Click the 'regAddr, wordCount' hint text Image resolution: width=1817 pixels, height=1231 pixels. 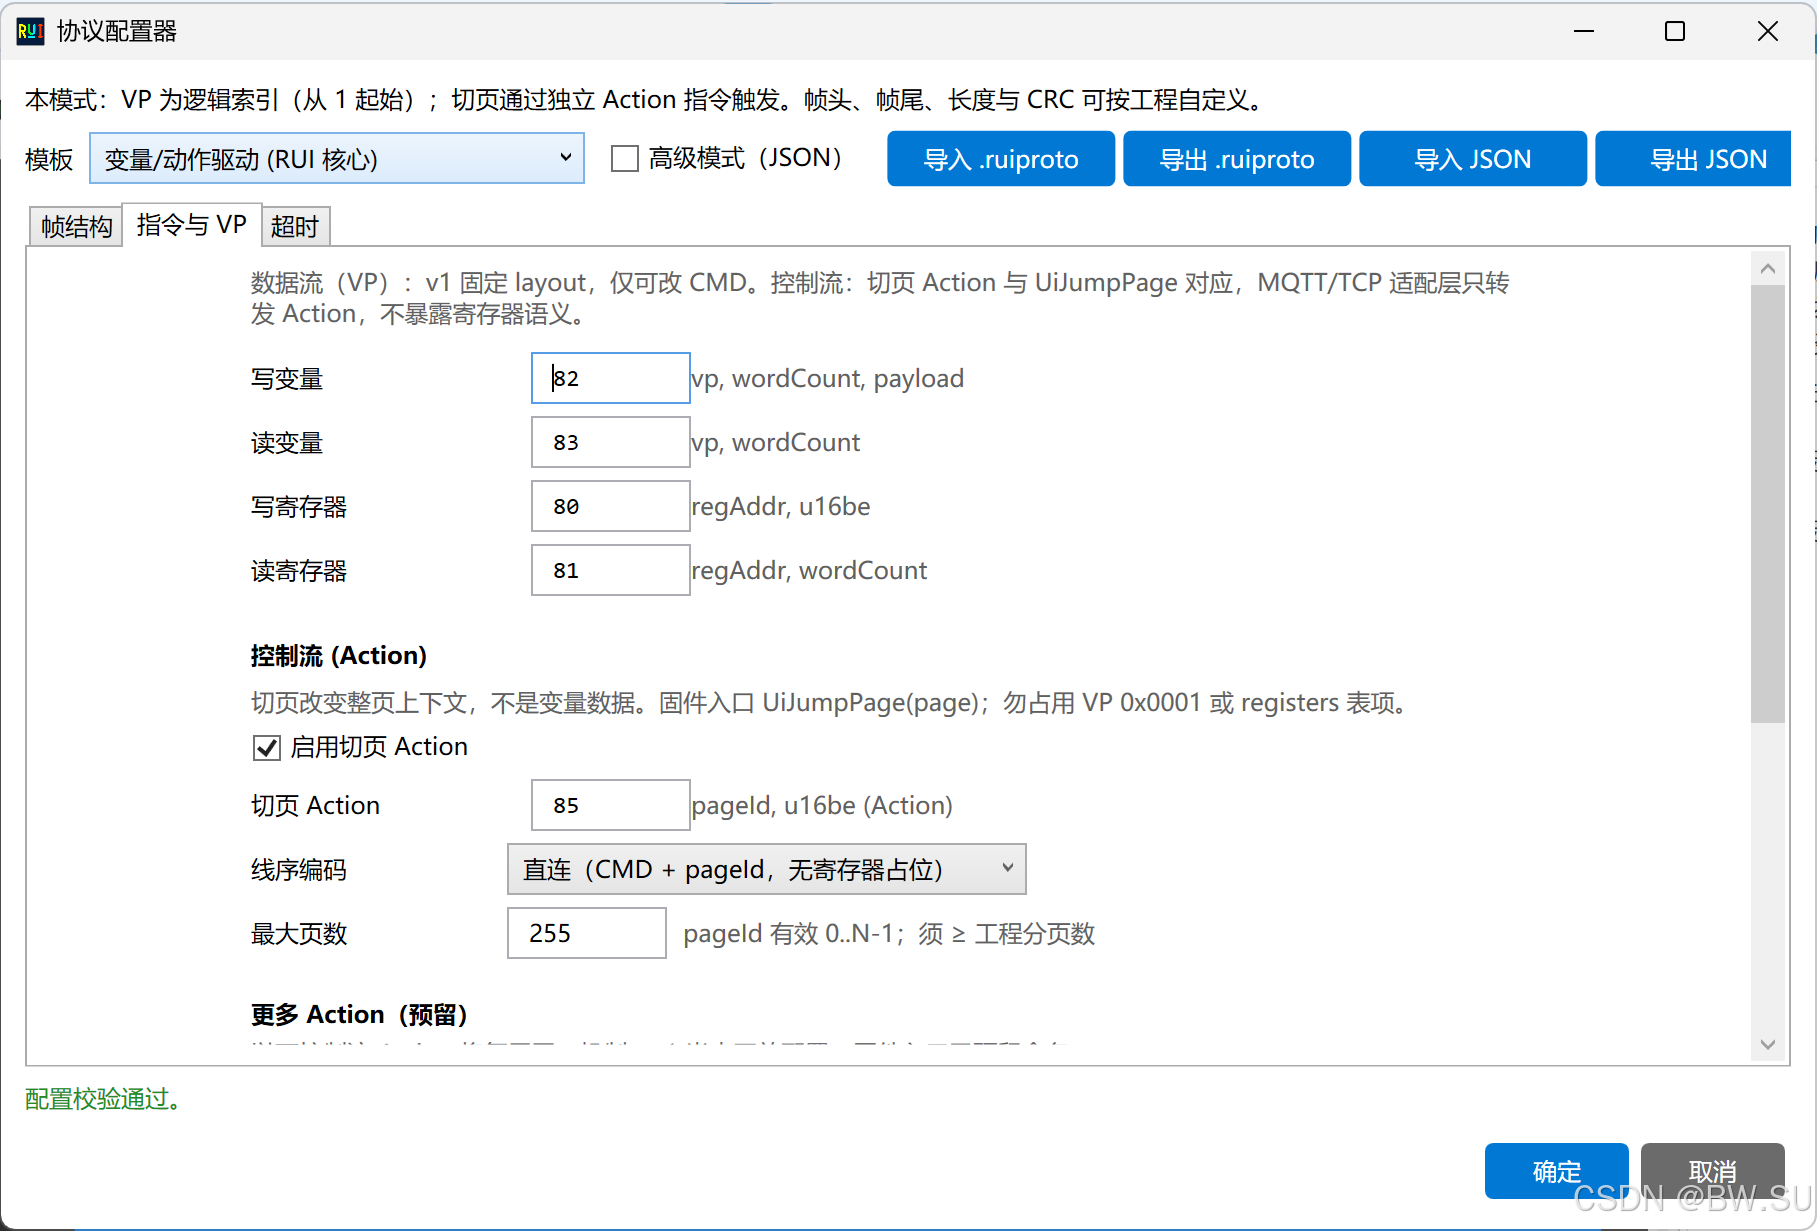(x=809, y=570)
